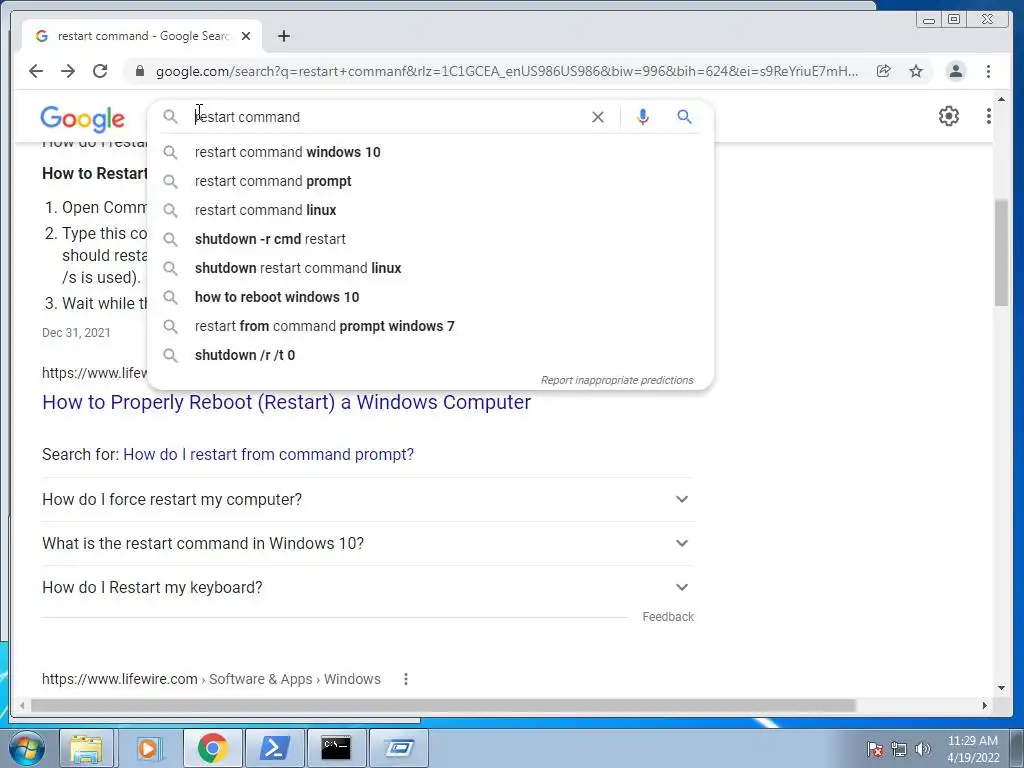1024x768 pixels.
Task: Switch to the 'restart command - Google Search' tab
Action: (142, 36)
